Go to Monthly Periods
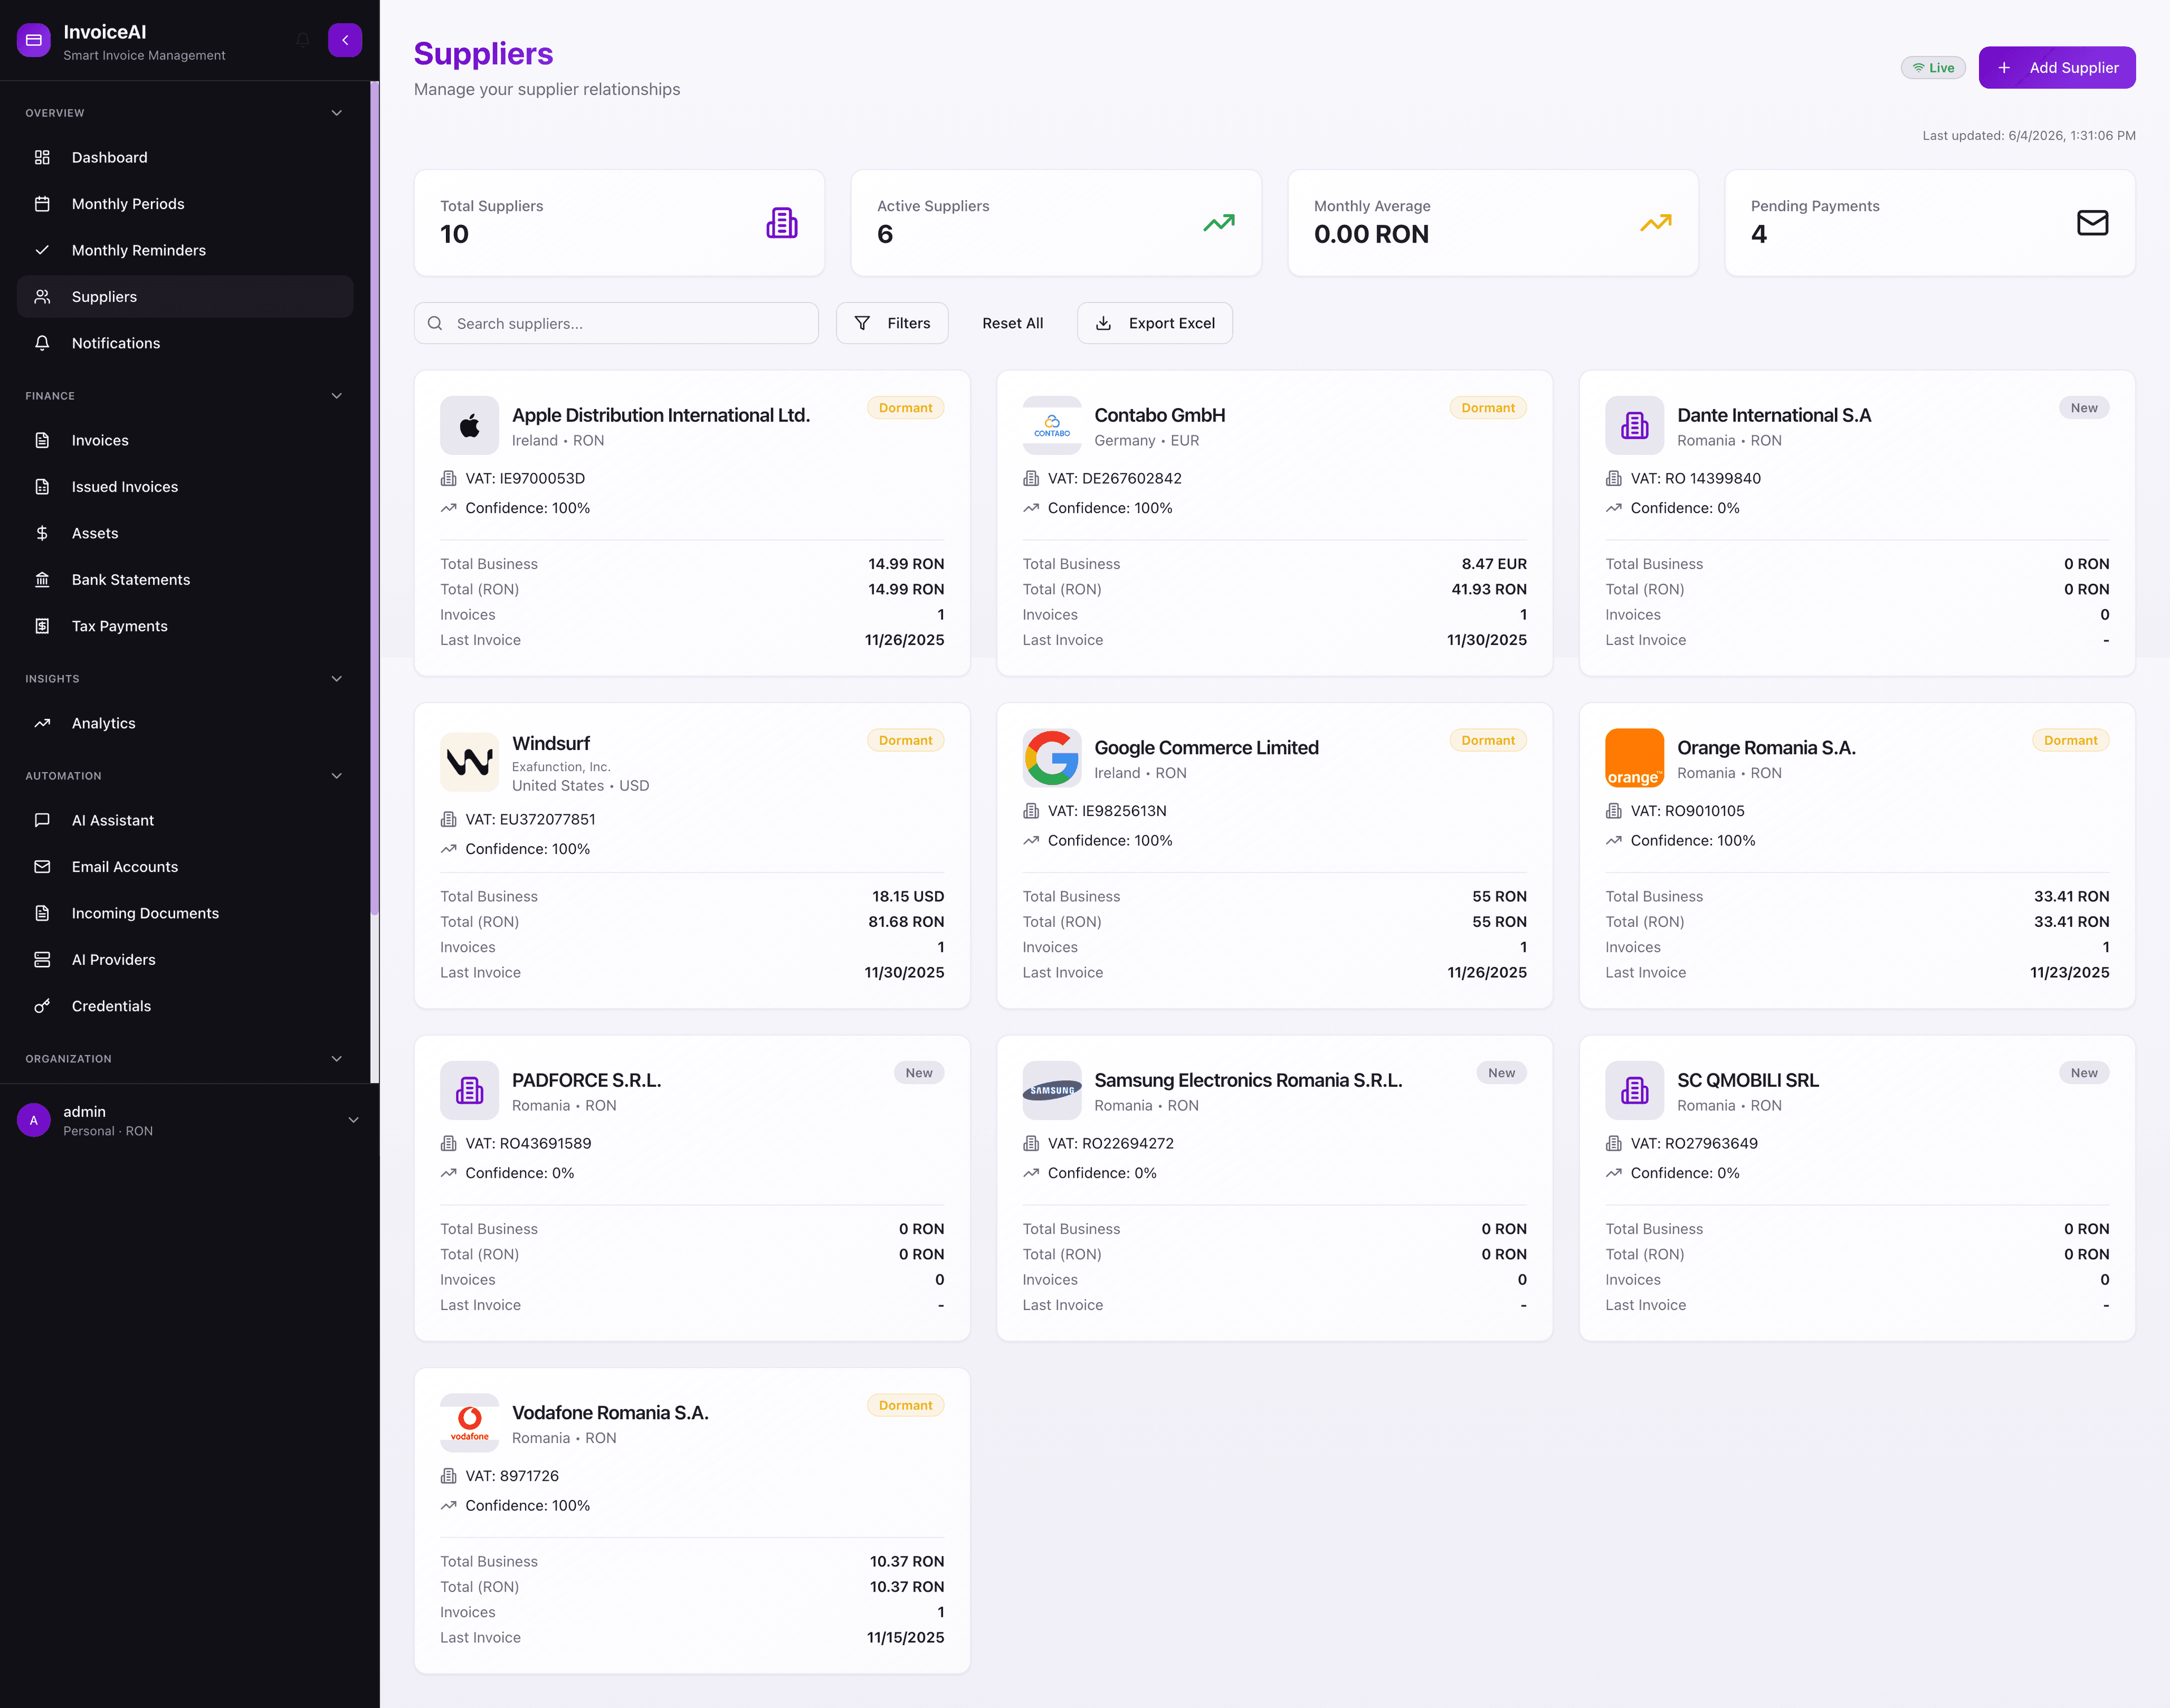Image resolution: width=2170 pixels, height=1708 pixels. pyautogui.click(x=185, y=204)
